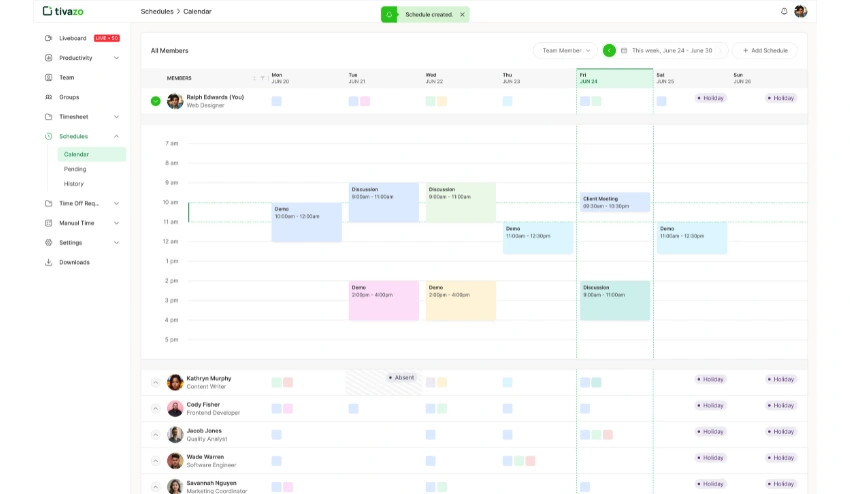This screenshot has height=494, width=850.
Task: Open notifications bell icon
Action: click(x=784, y=11)
